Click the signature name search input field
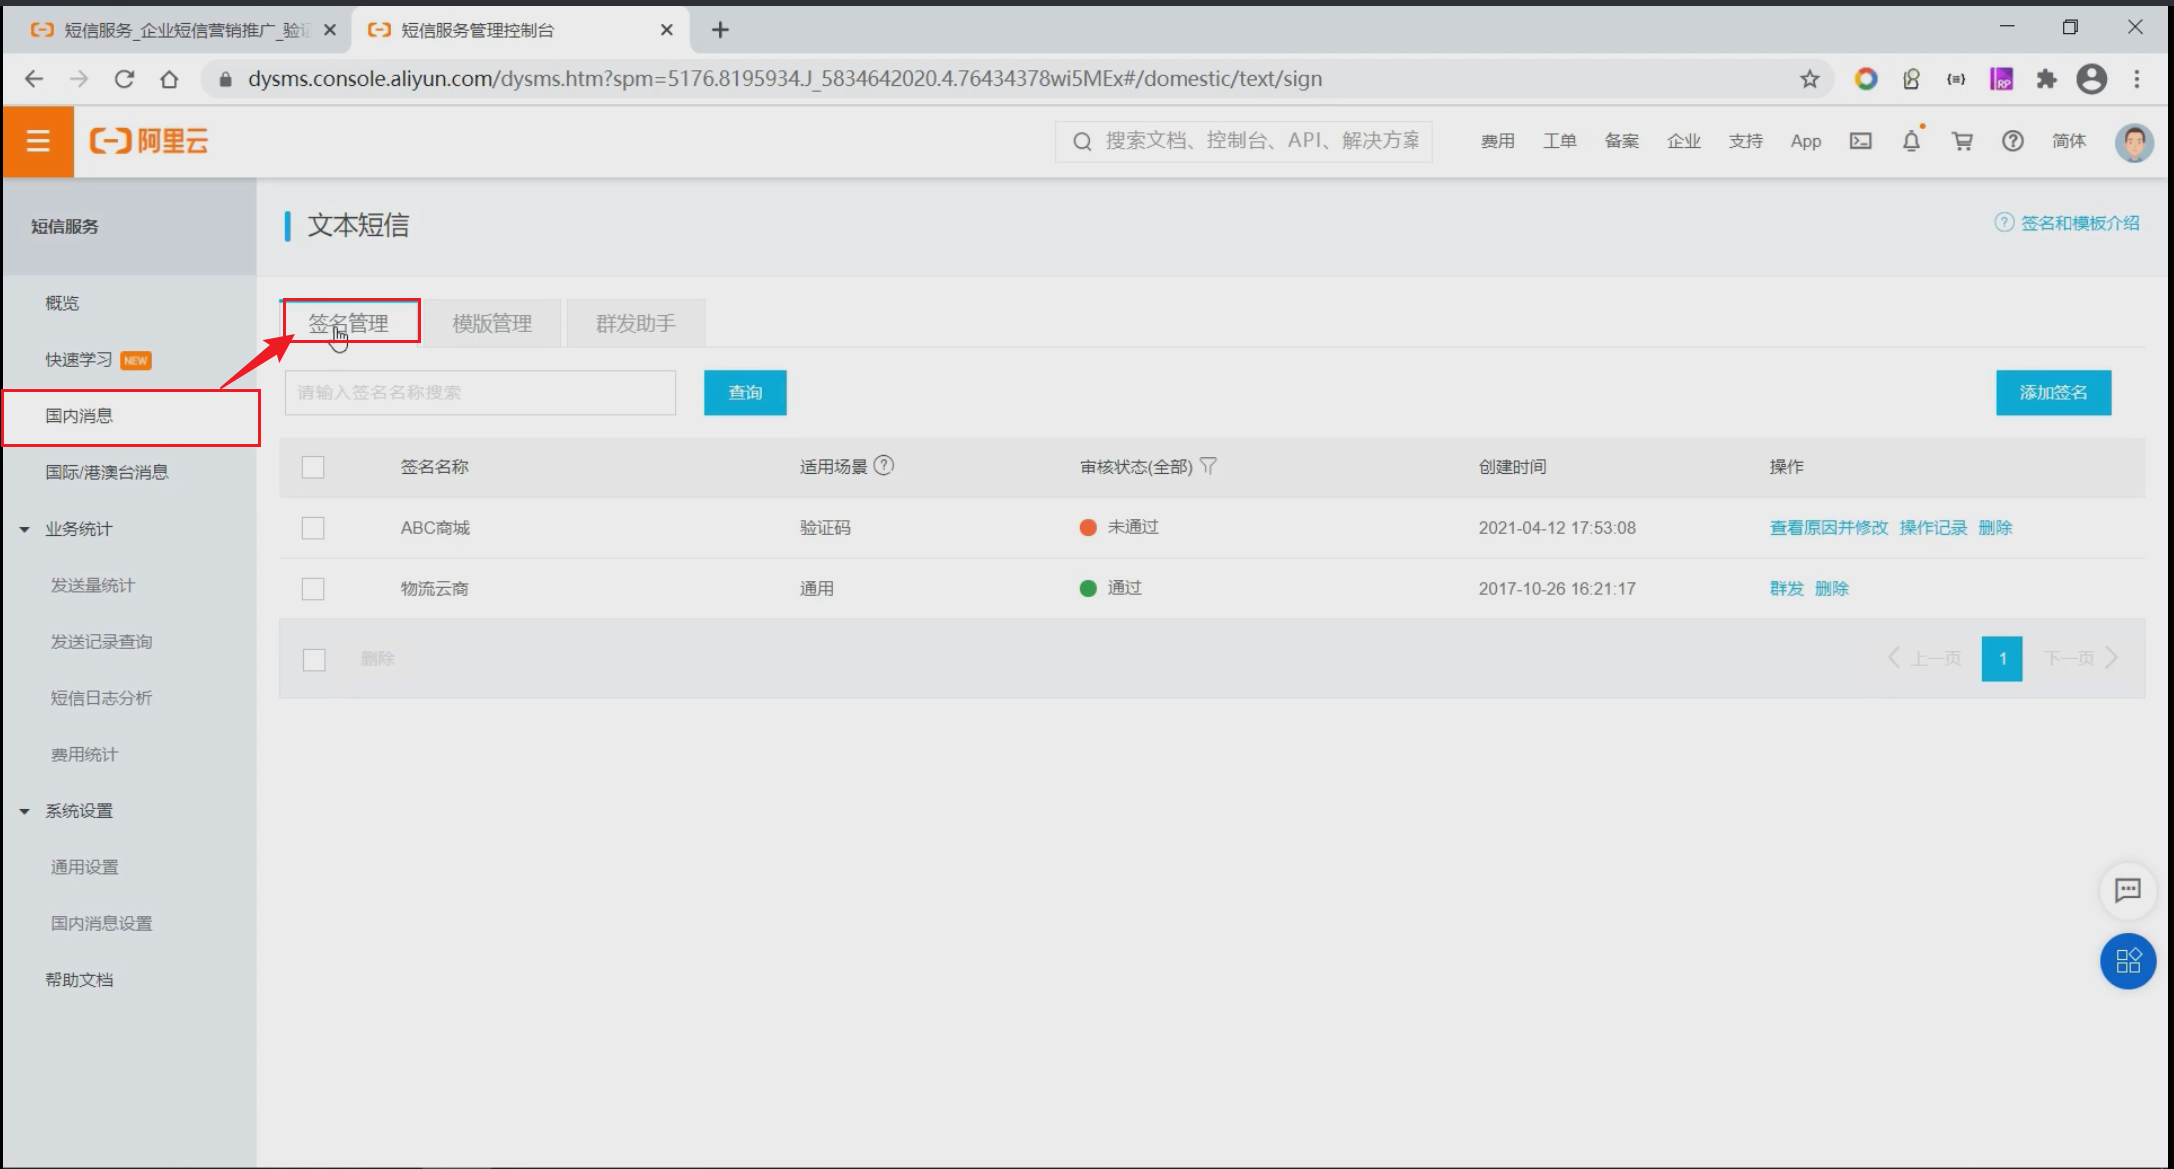The height and width of the screenshot is (1169, 2174). (x=480, y=392)
